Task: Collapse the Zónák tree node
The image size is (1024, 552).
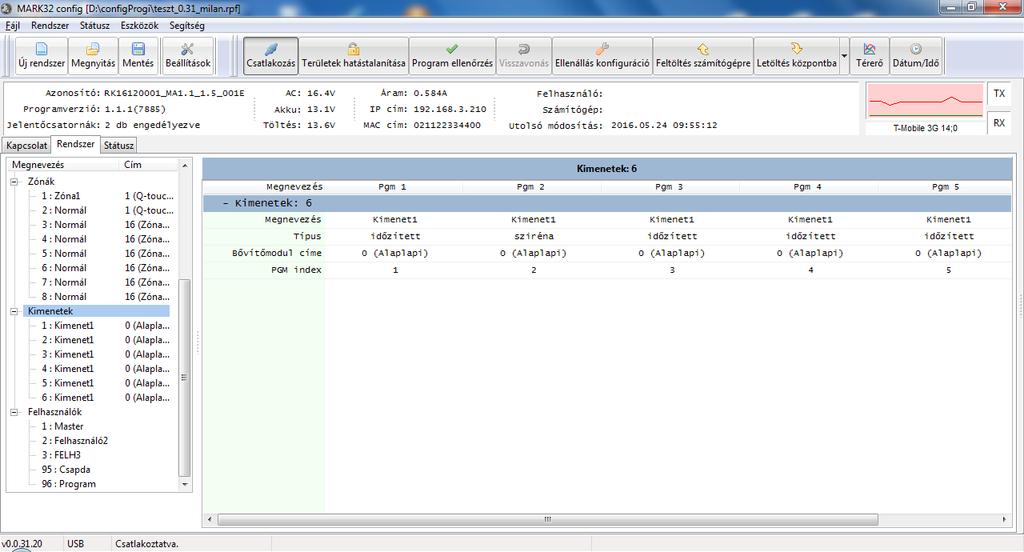Action: [x=14, y=182]
